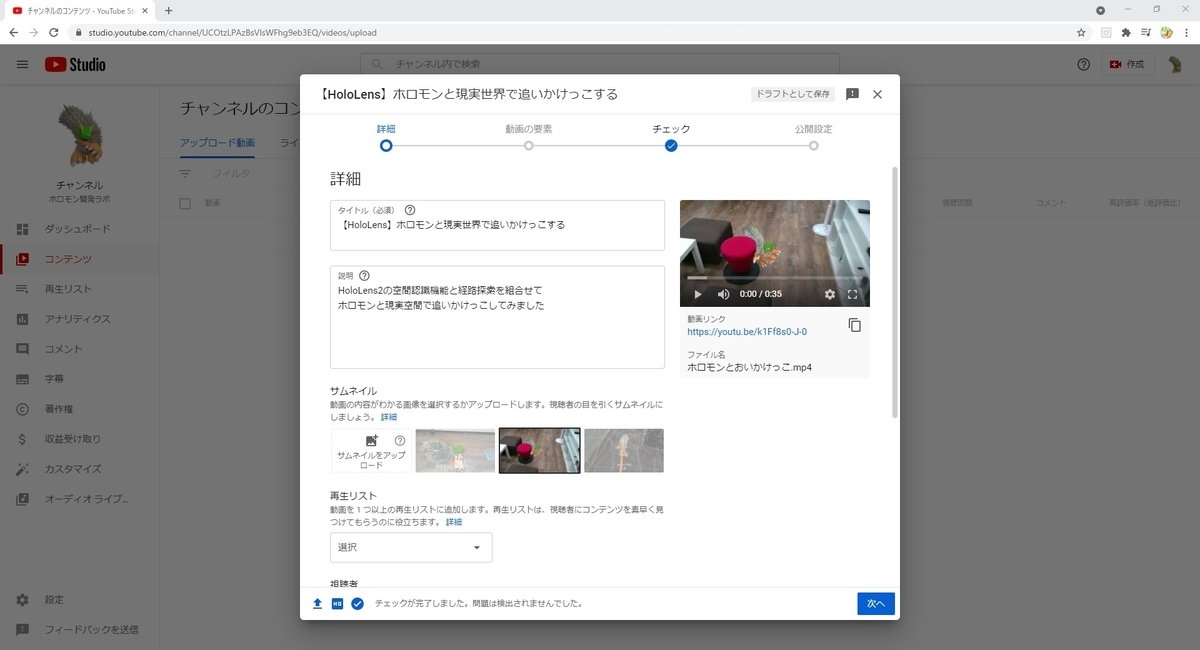This screenshot has height=650, width=1200.
Task: Edit the タイトル input field
Action: point(497,225)
